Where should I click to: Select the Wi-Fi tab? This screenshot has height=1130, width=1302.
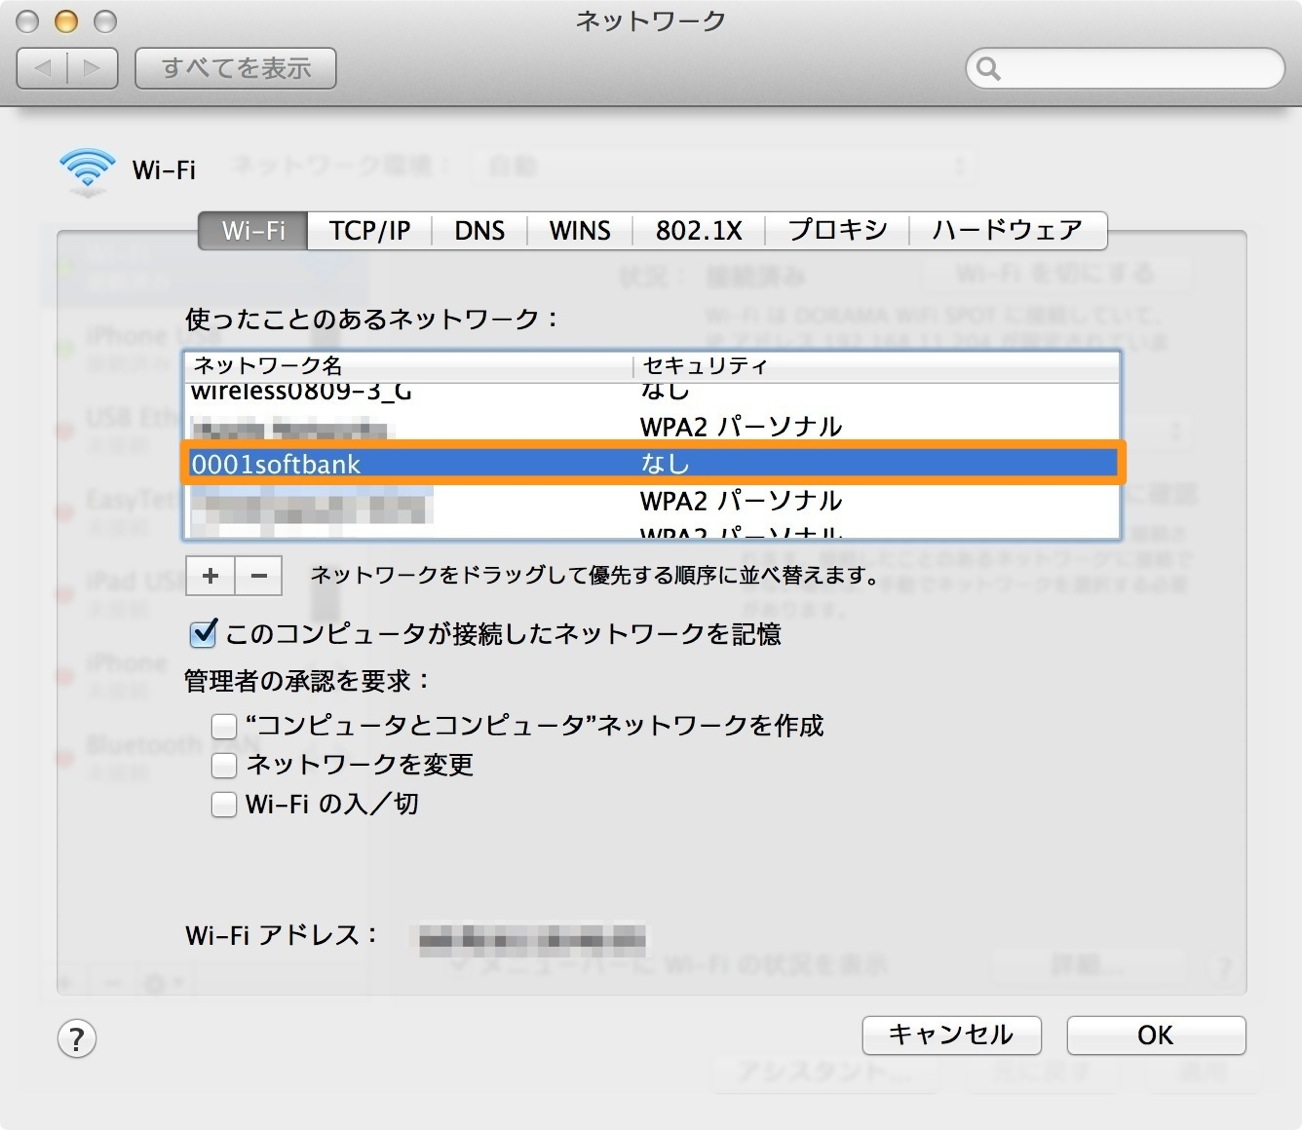(x=253, y=231)
